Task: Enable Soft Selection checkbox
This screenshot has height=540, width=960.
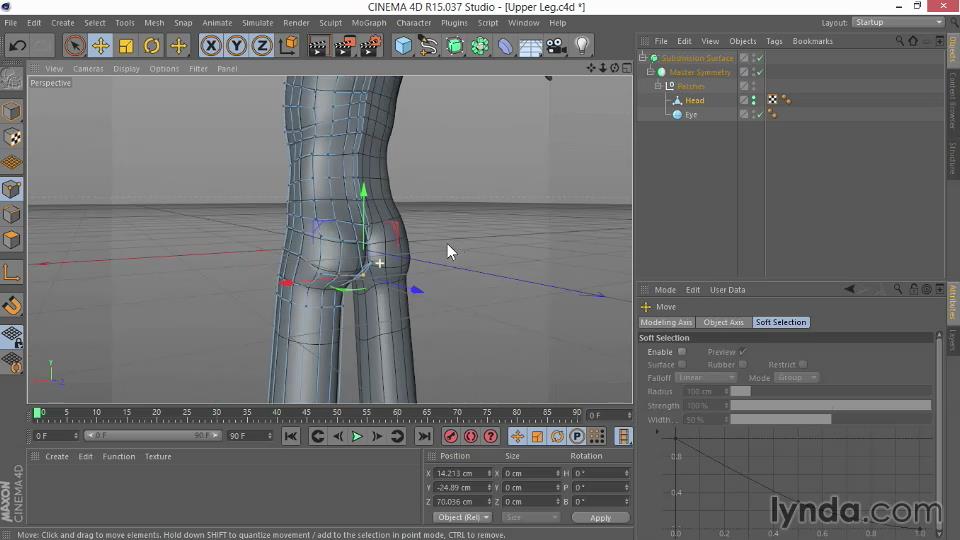Action: (681, 351)
